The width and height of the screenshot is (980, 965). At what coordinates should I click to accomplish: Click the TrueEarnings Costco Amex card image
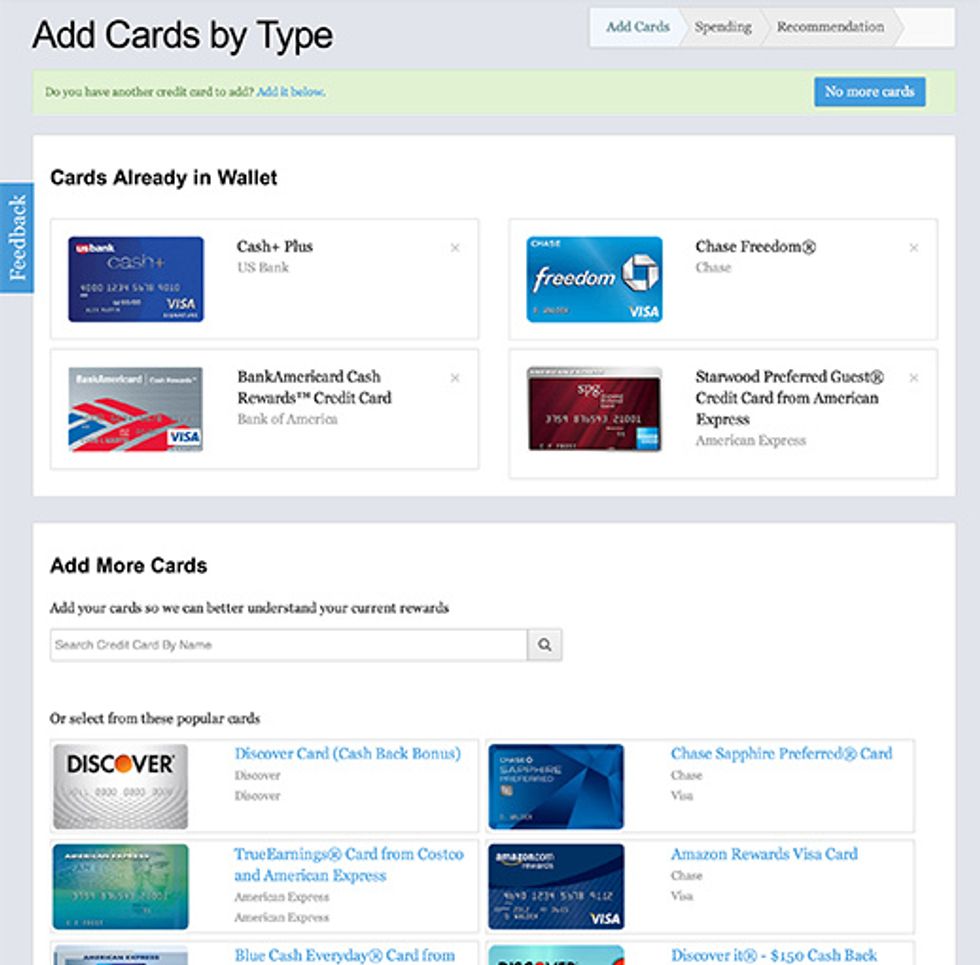[x=121, y=886]
